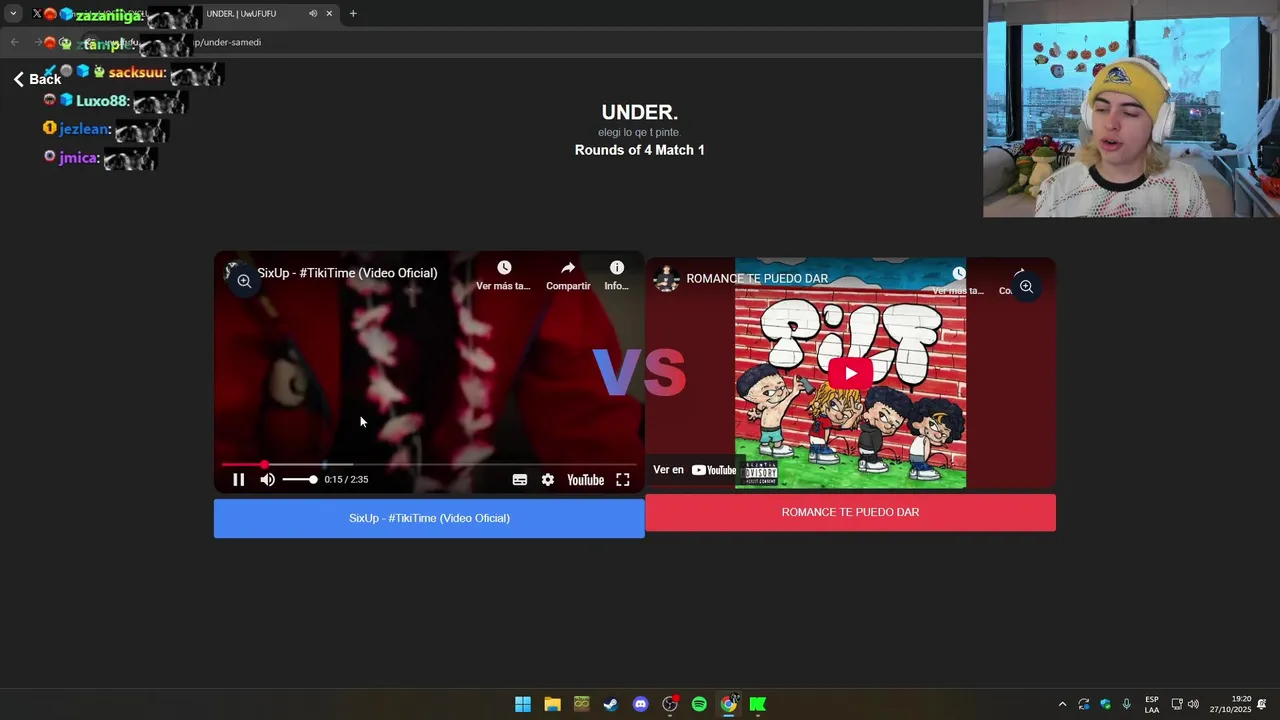Open the ROMANCE TE PUEDO DAR video title
Image resolution: width=1280 pixels, height=720 pixels.
click(x=757, y=279)
